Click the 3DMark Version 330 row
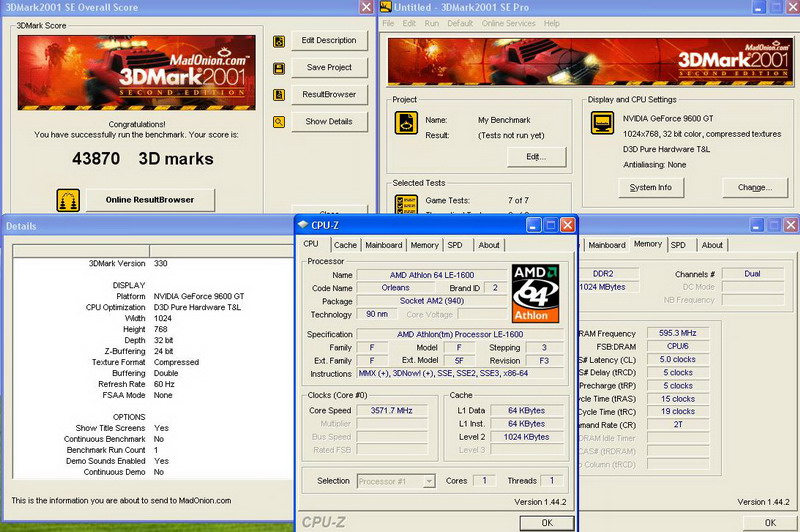Viewport: 800px width, 532px height. point(153,264)
